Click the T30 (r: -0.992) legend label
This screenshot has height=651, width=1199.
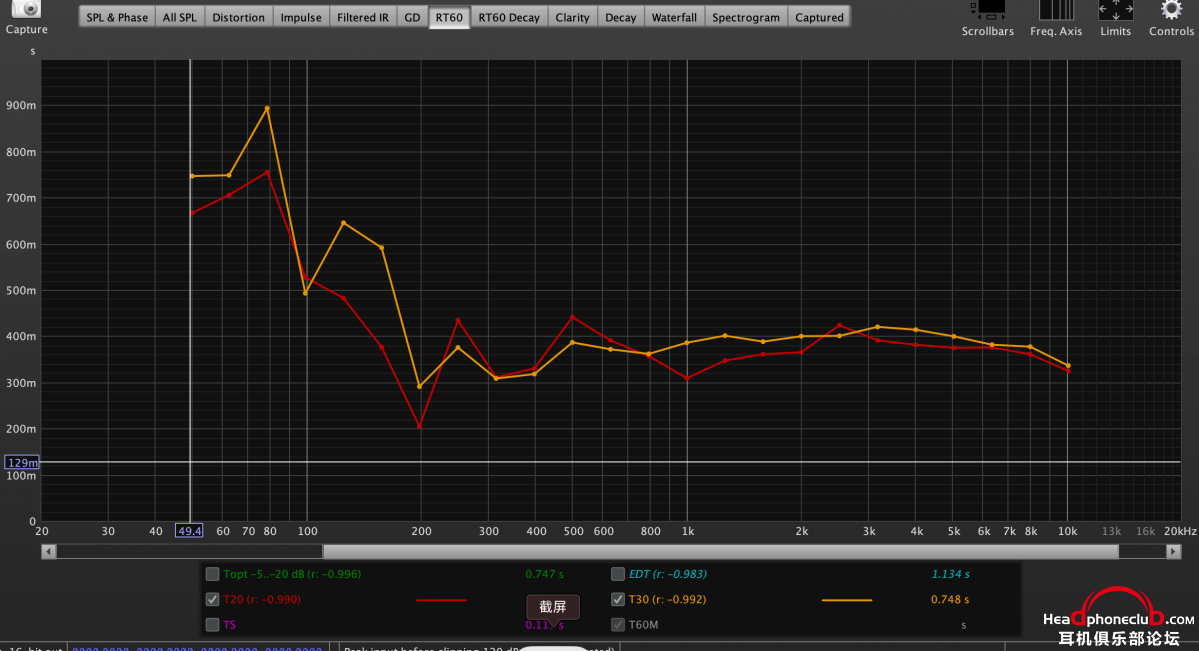point(667,599)
